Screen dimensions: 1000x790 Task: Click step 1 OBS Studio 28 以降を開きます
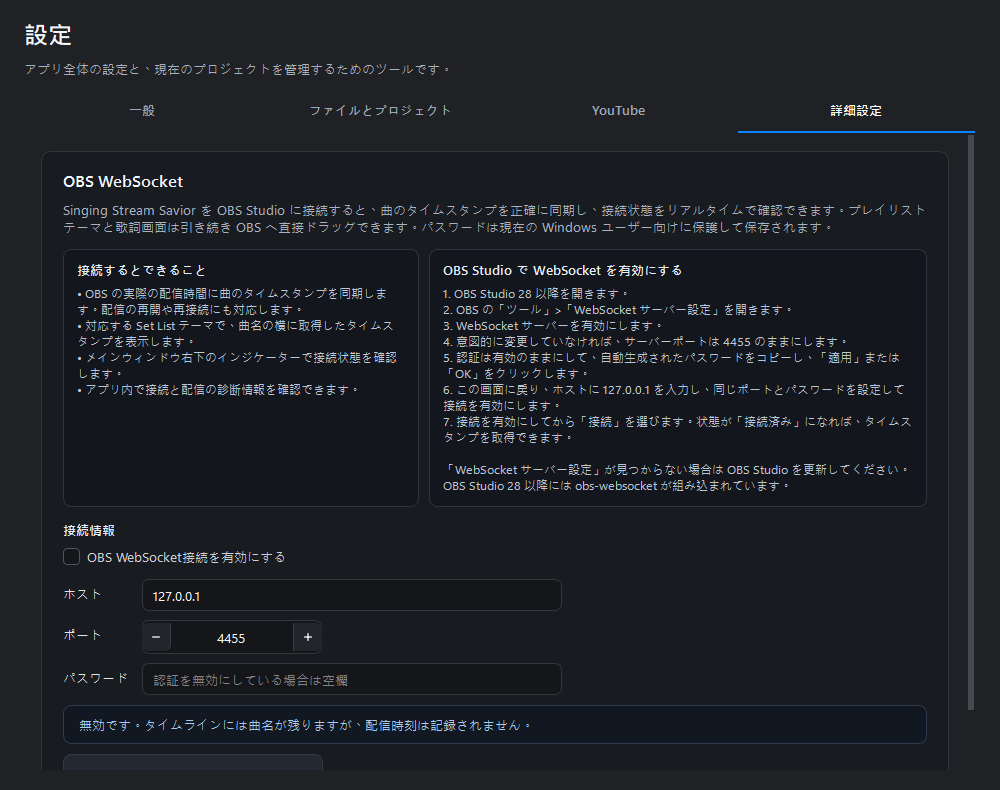coord(535,294)
